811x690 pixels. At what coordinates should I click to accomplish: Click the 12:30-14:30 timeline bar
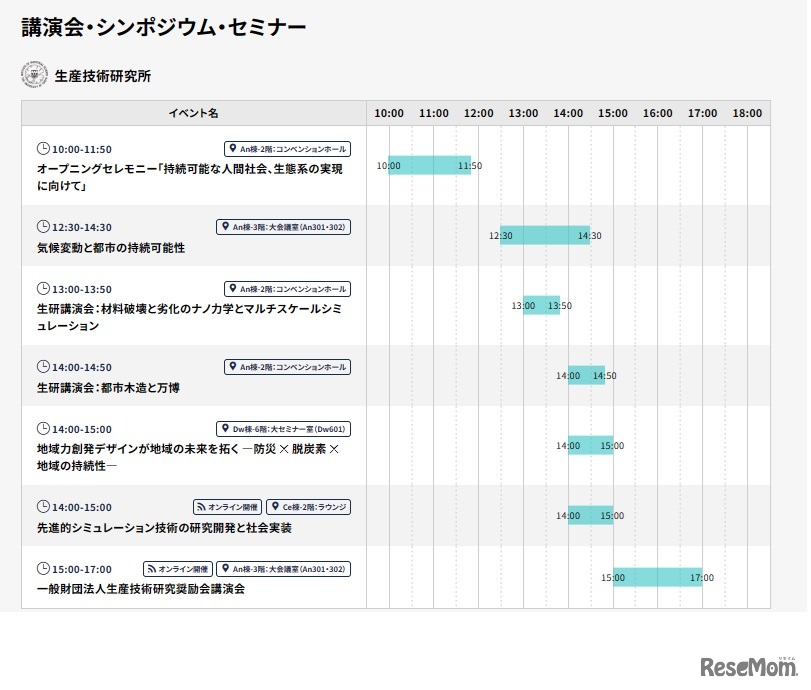tap(545, 235)
